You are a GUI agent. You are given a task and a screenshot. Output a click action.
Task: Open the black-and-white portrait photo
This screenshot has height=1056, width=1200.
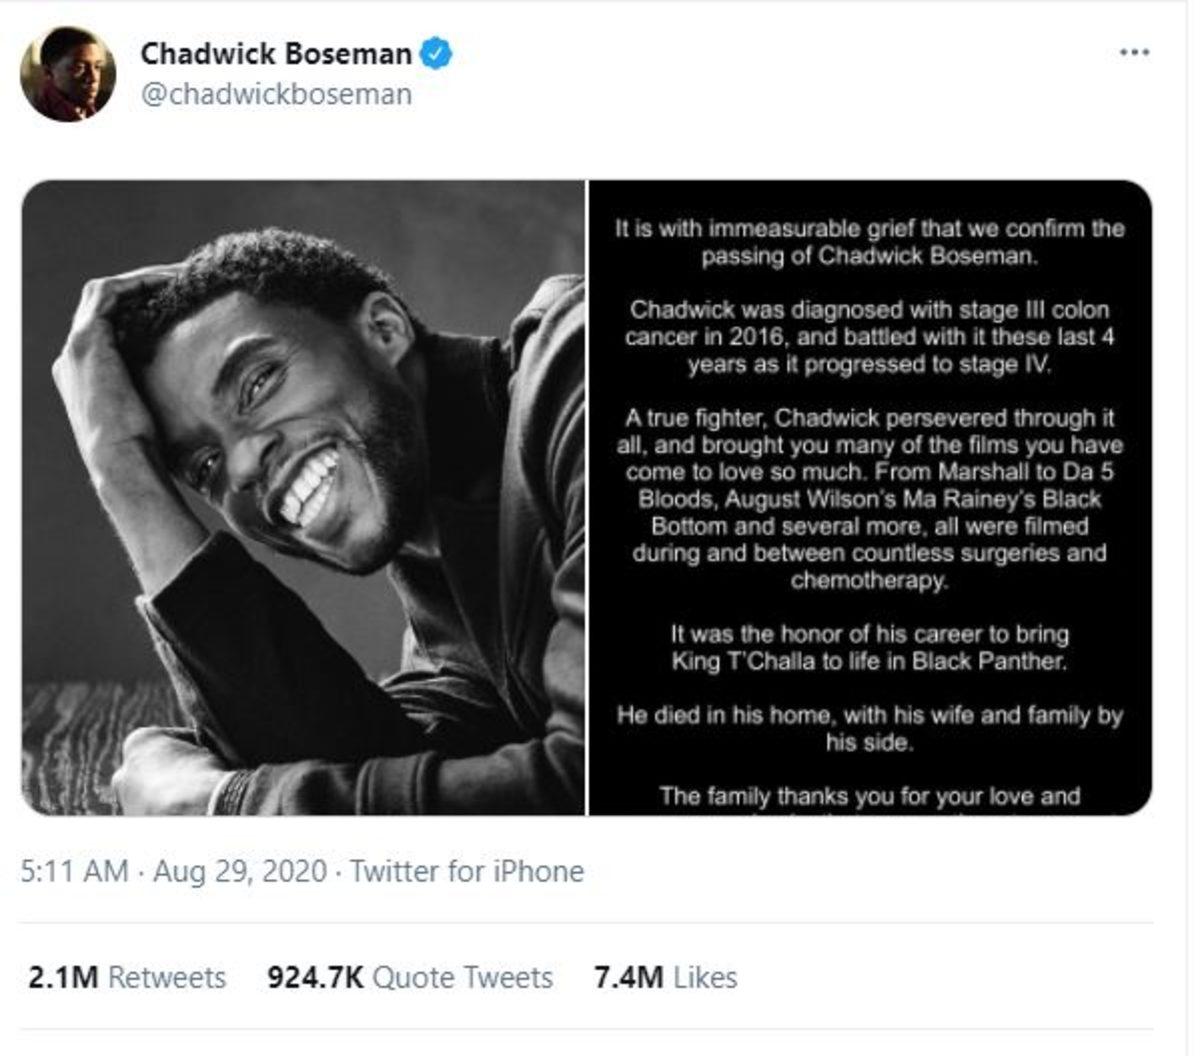303,497
